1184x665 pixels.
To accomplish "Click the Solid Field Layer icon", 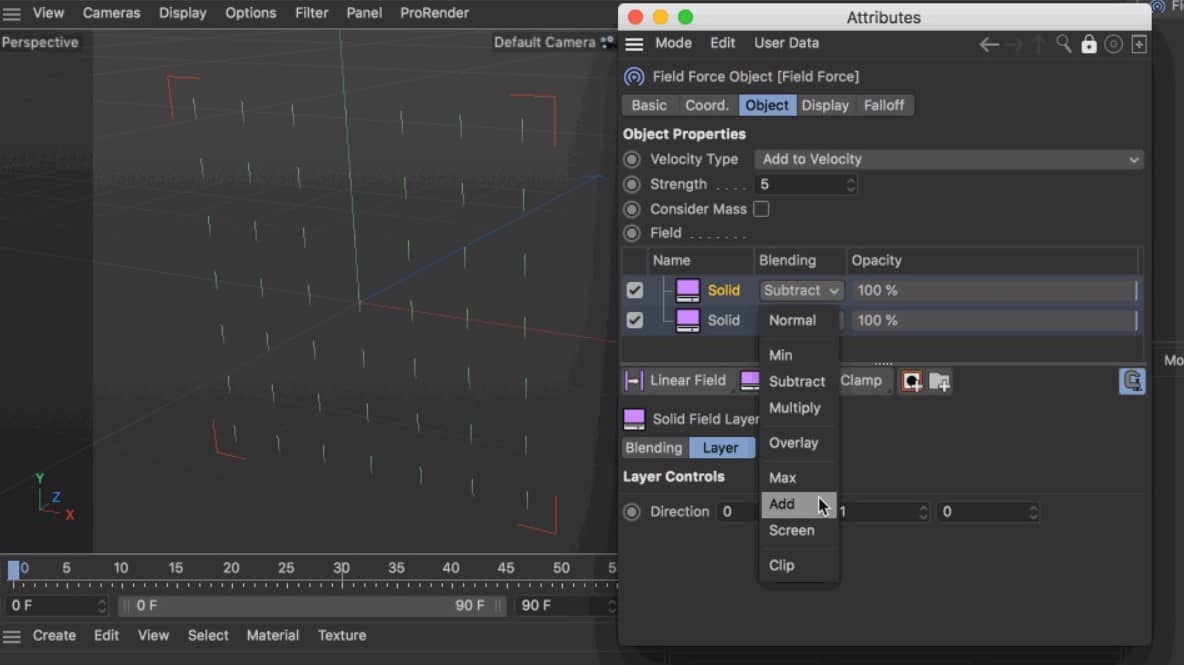I will [x=634, y=418].
